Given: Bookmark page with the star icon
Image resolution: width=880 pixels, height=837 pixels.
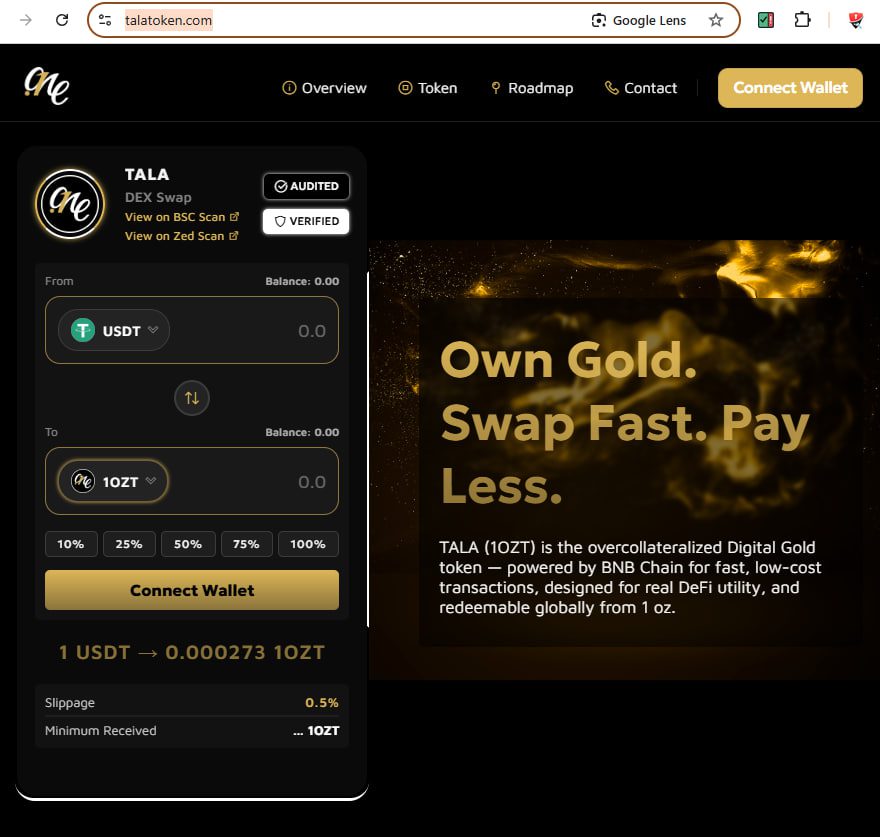Looking at the screenshot, I should (716, 20).
